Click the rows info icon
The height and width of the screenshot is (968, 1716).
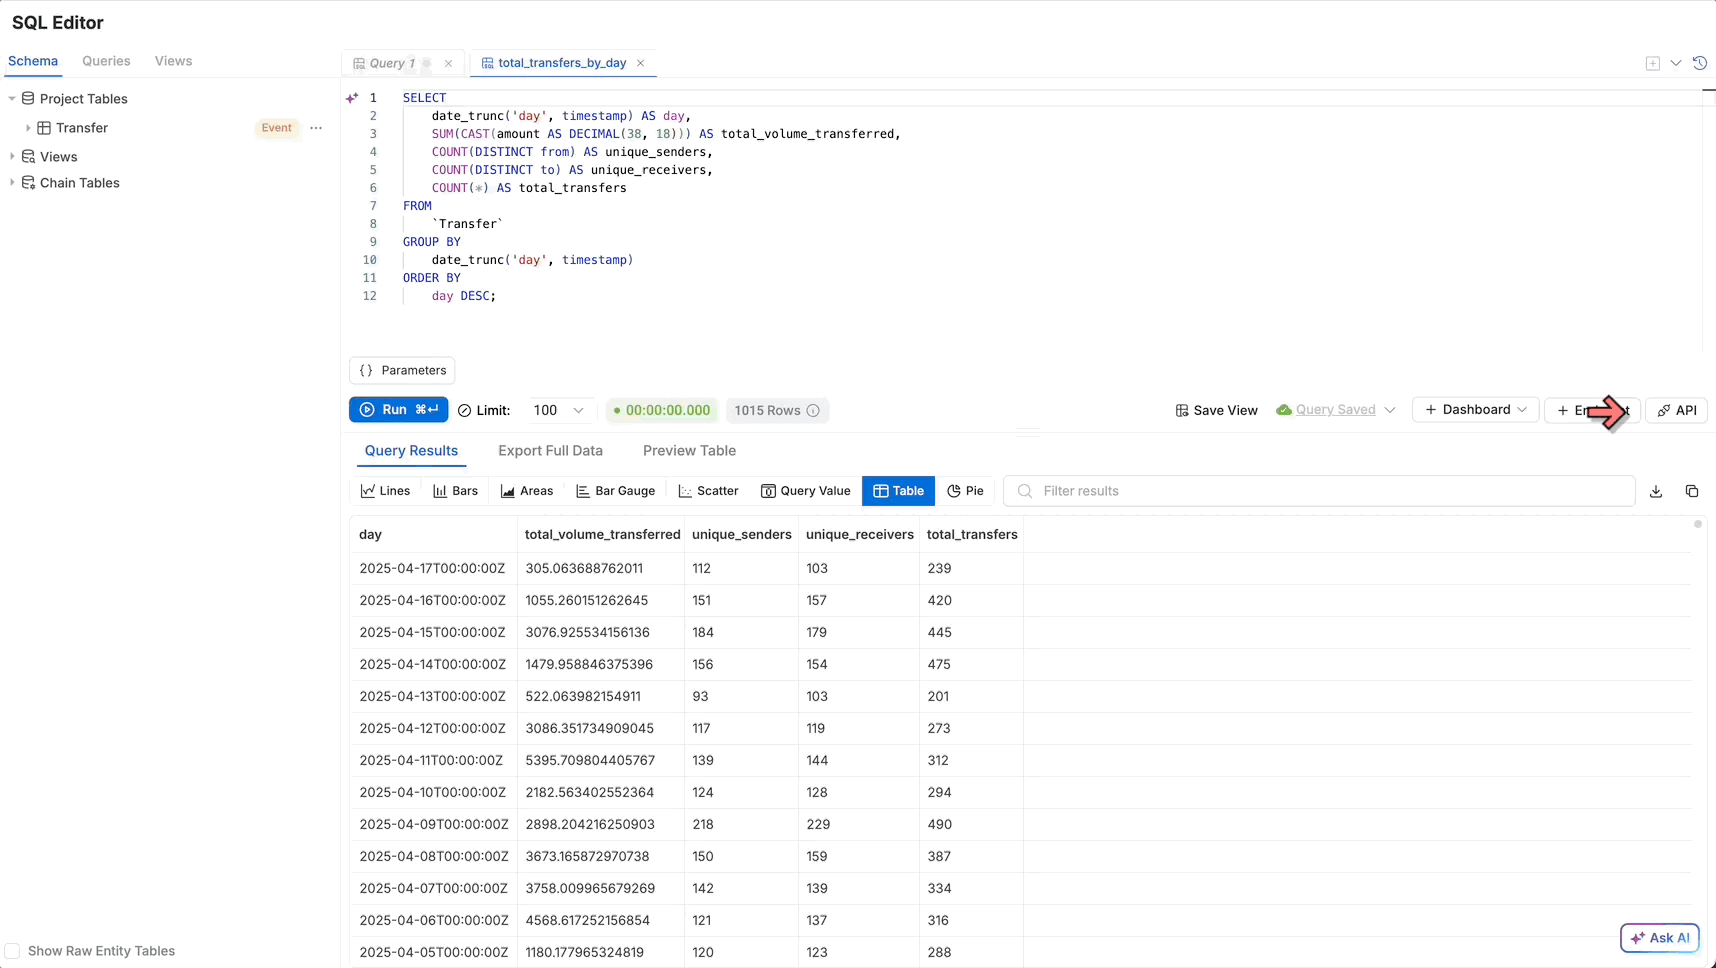(x=813, y=411)
